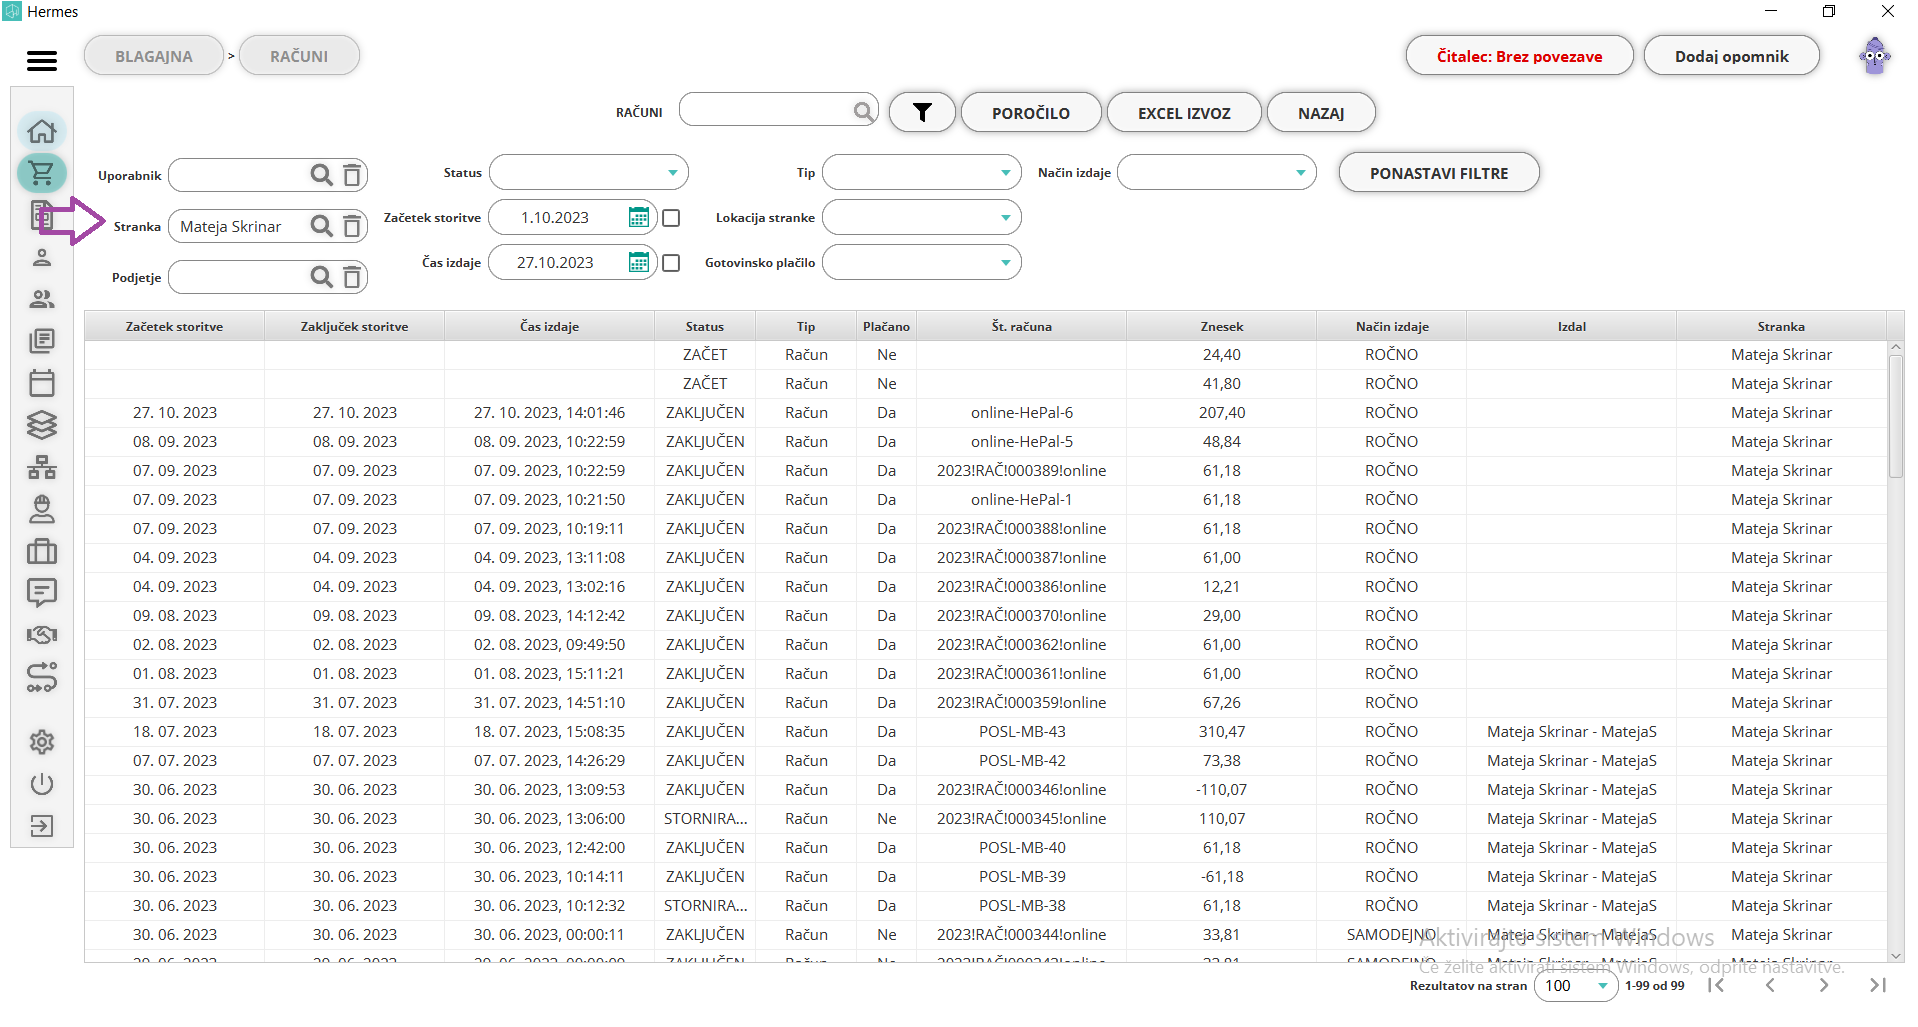
Task: Click EXCEL IZVOZ button
Action: [x=1184, y=112]
